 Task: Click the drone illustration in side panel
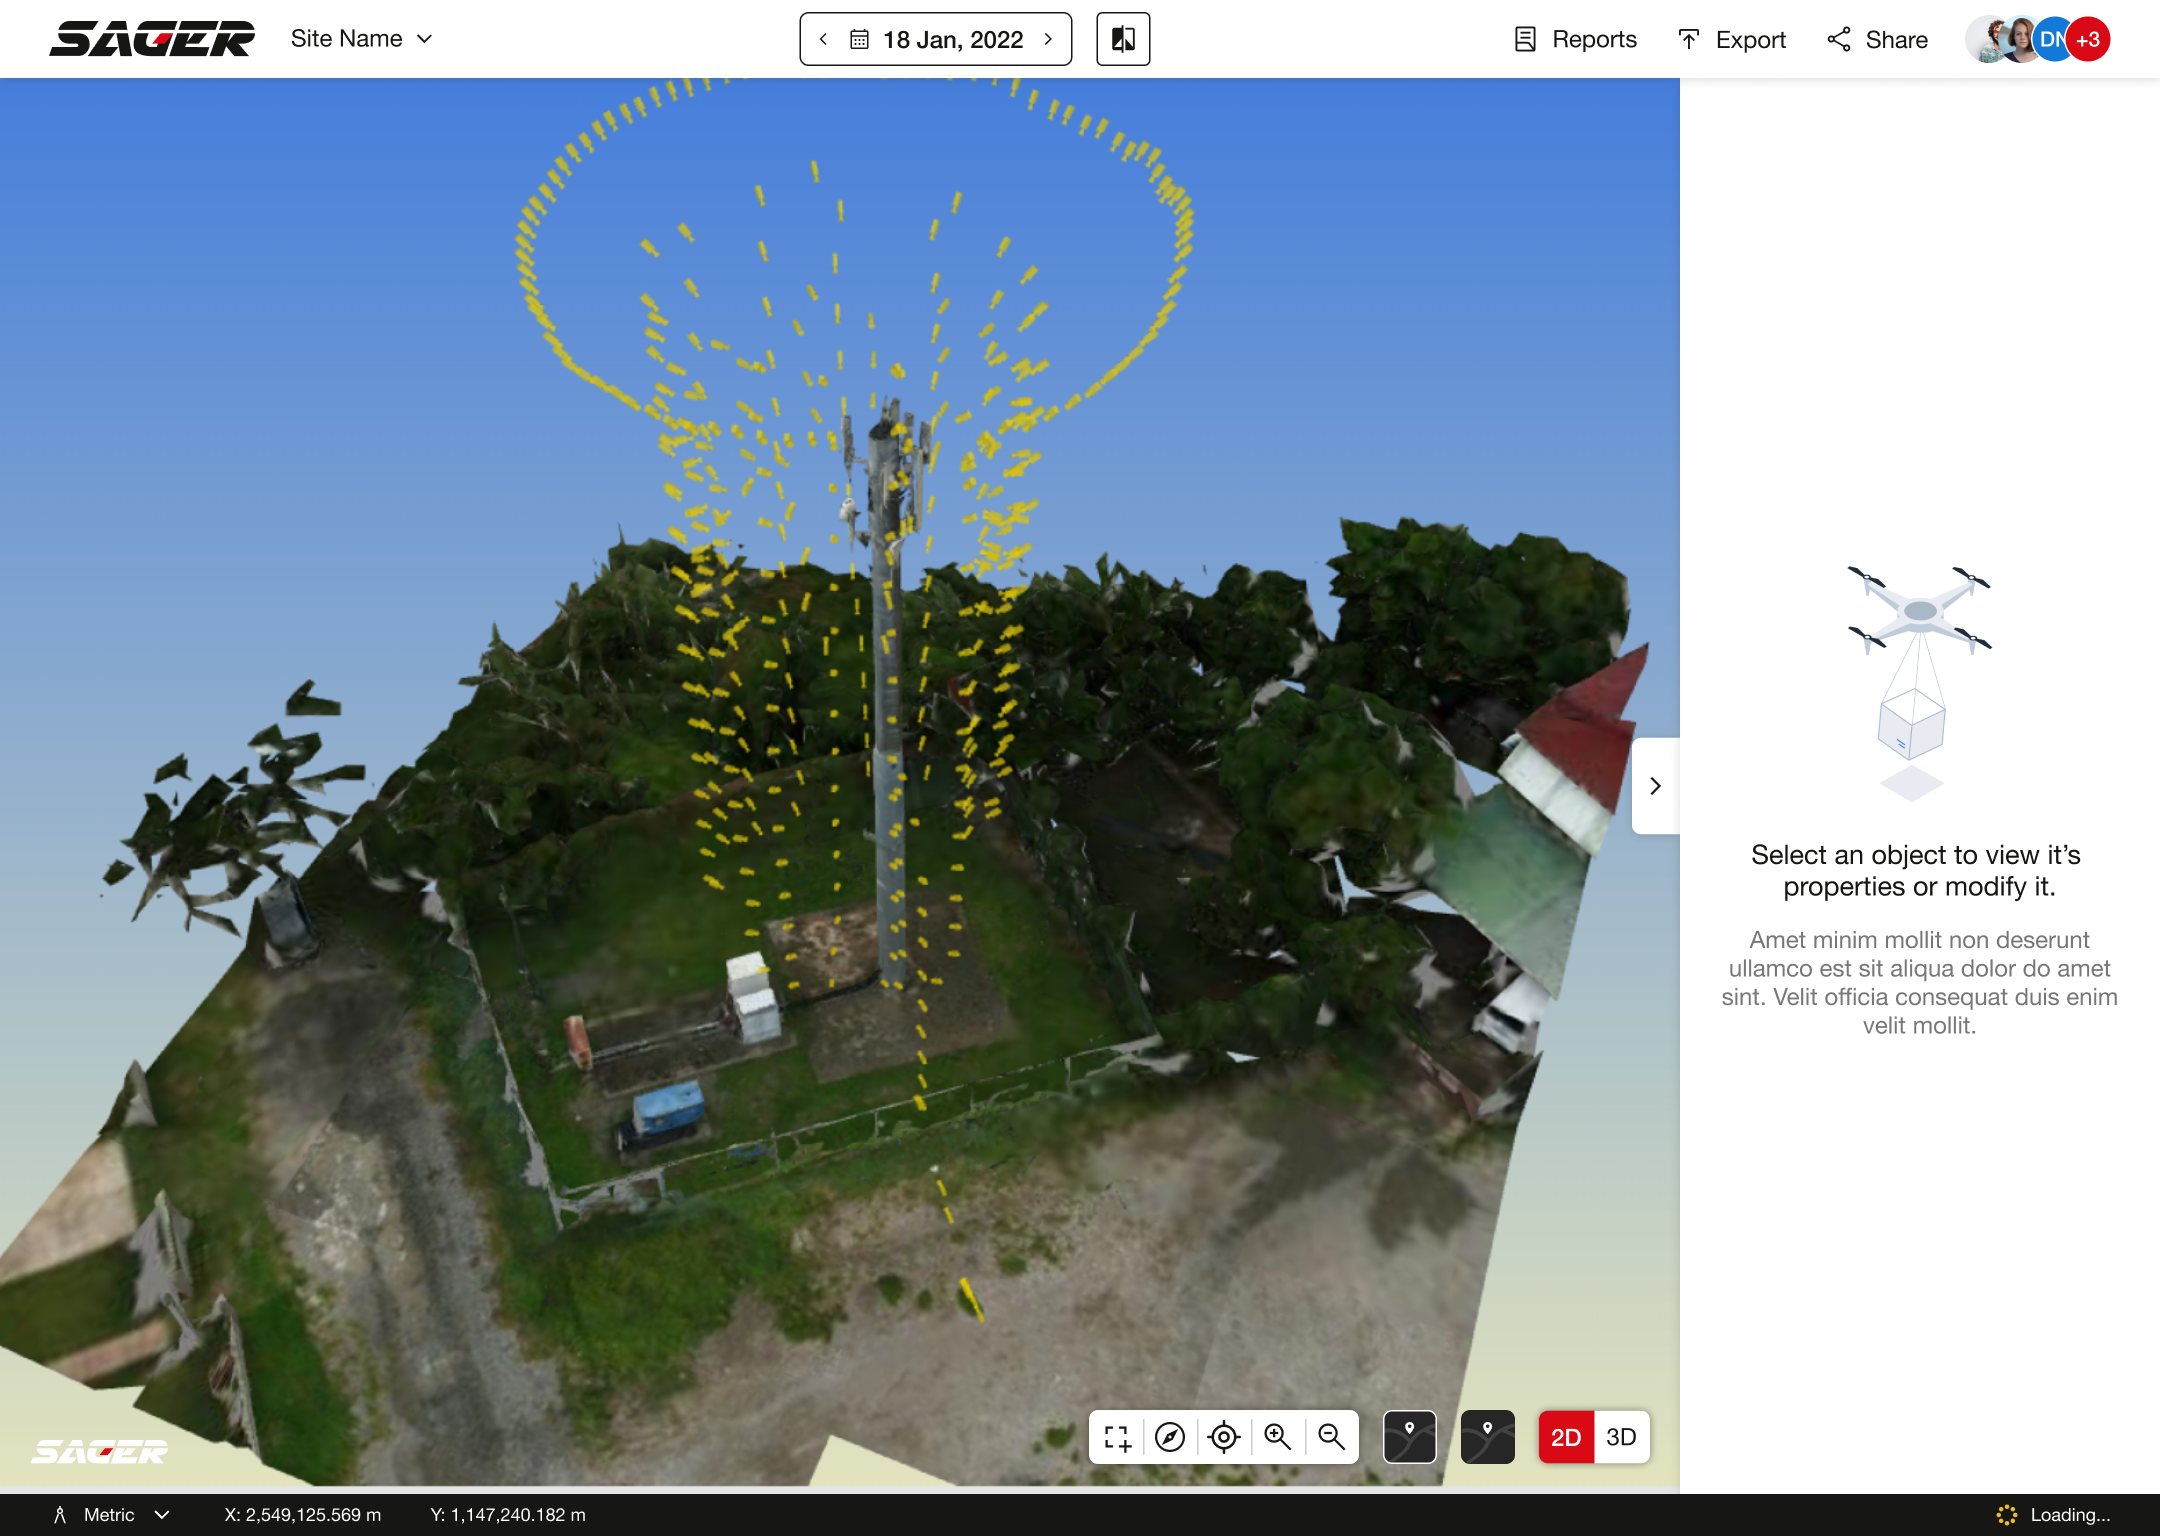coord(1919,683)
